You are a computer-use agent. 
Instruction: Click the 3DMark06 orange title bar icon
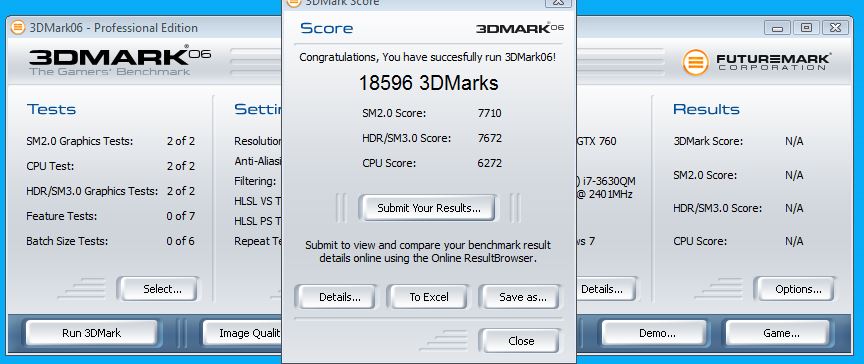(x=18, y=28)
